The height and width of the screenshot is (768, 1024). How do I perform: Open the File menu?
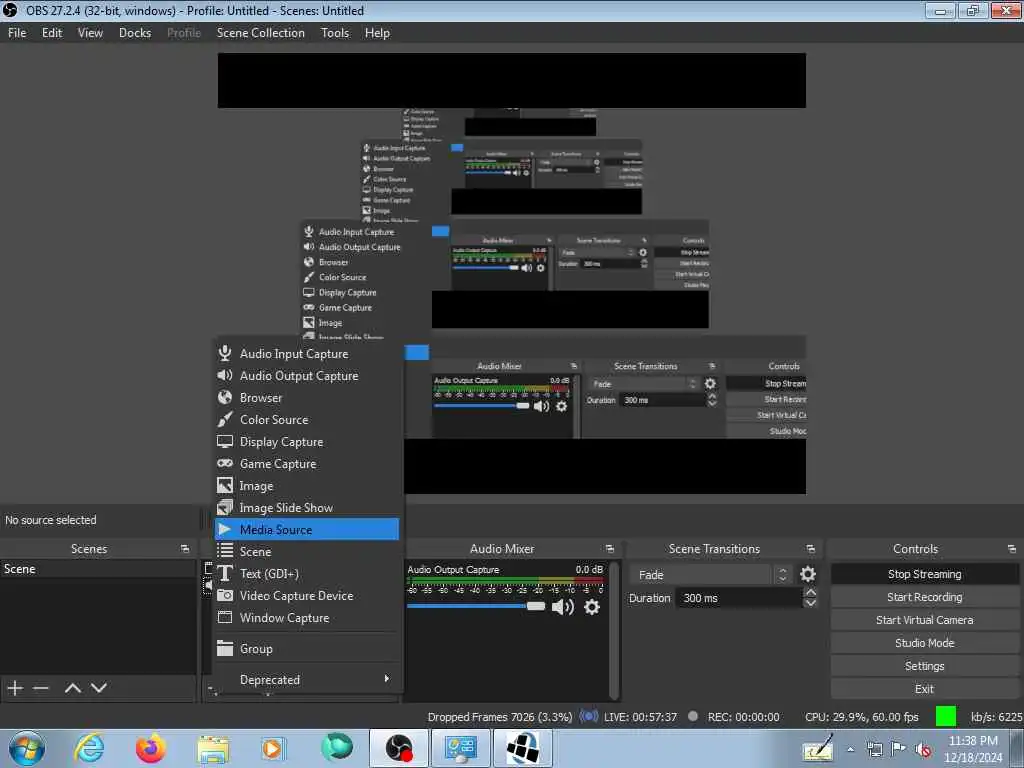17,33
